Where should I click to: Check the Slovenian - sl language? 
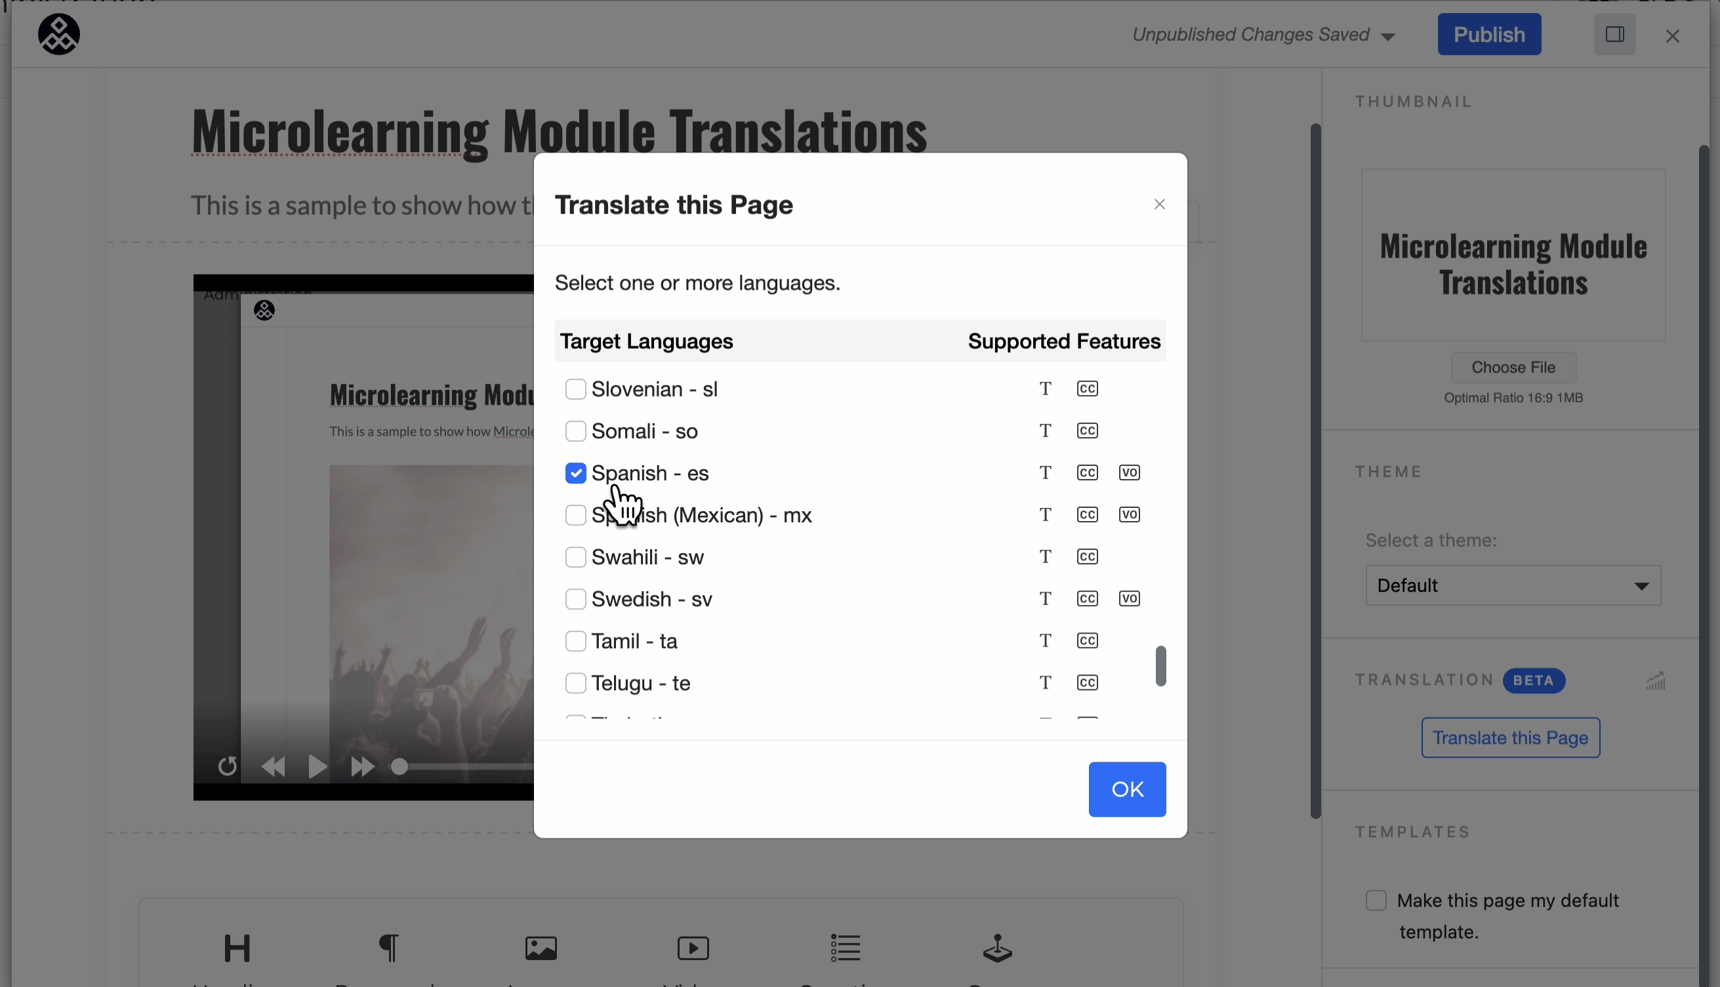pyautogui.click(x=576, y=389)
